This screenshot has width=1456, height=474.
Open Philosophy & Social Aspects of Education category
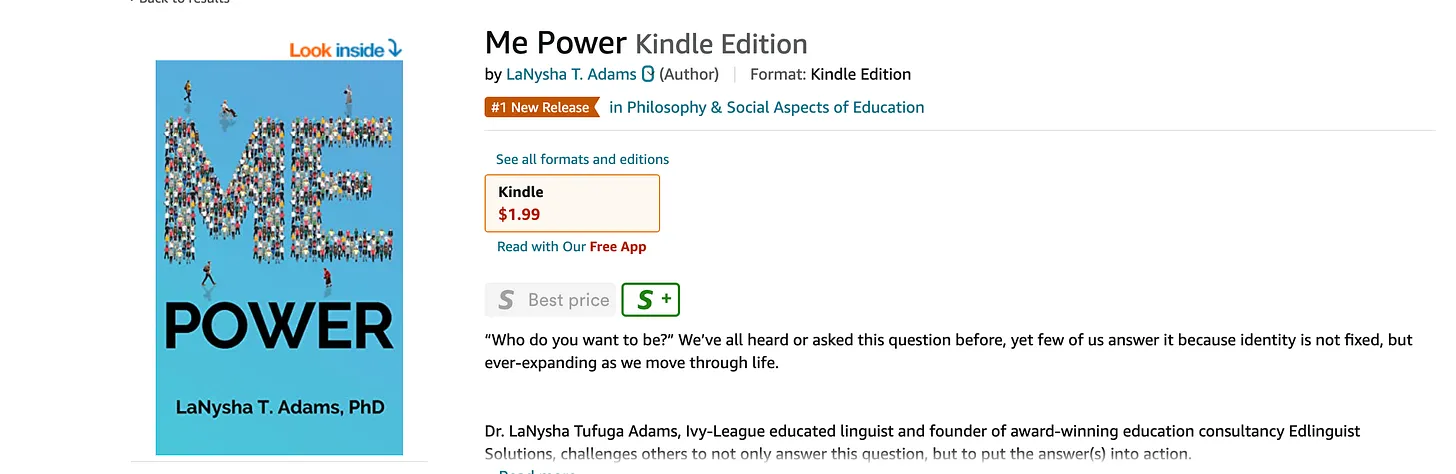[767, 107]
